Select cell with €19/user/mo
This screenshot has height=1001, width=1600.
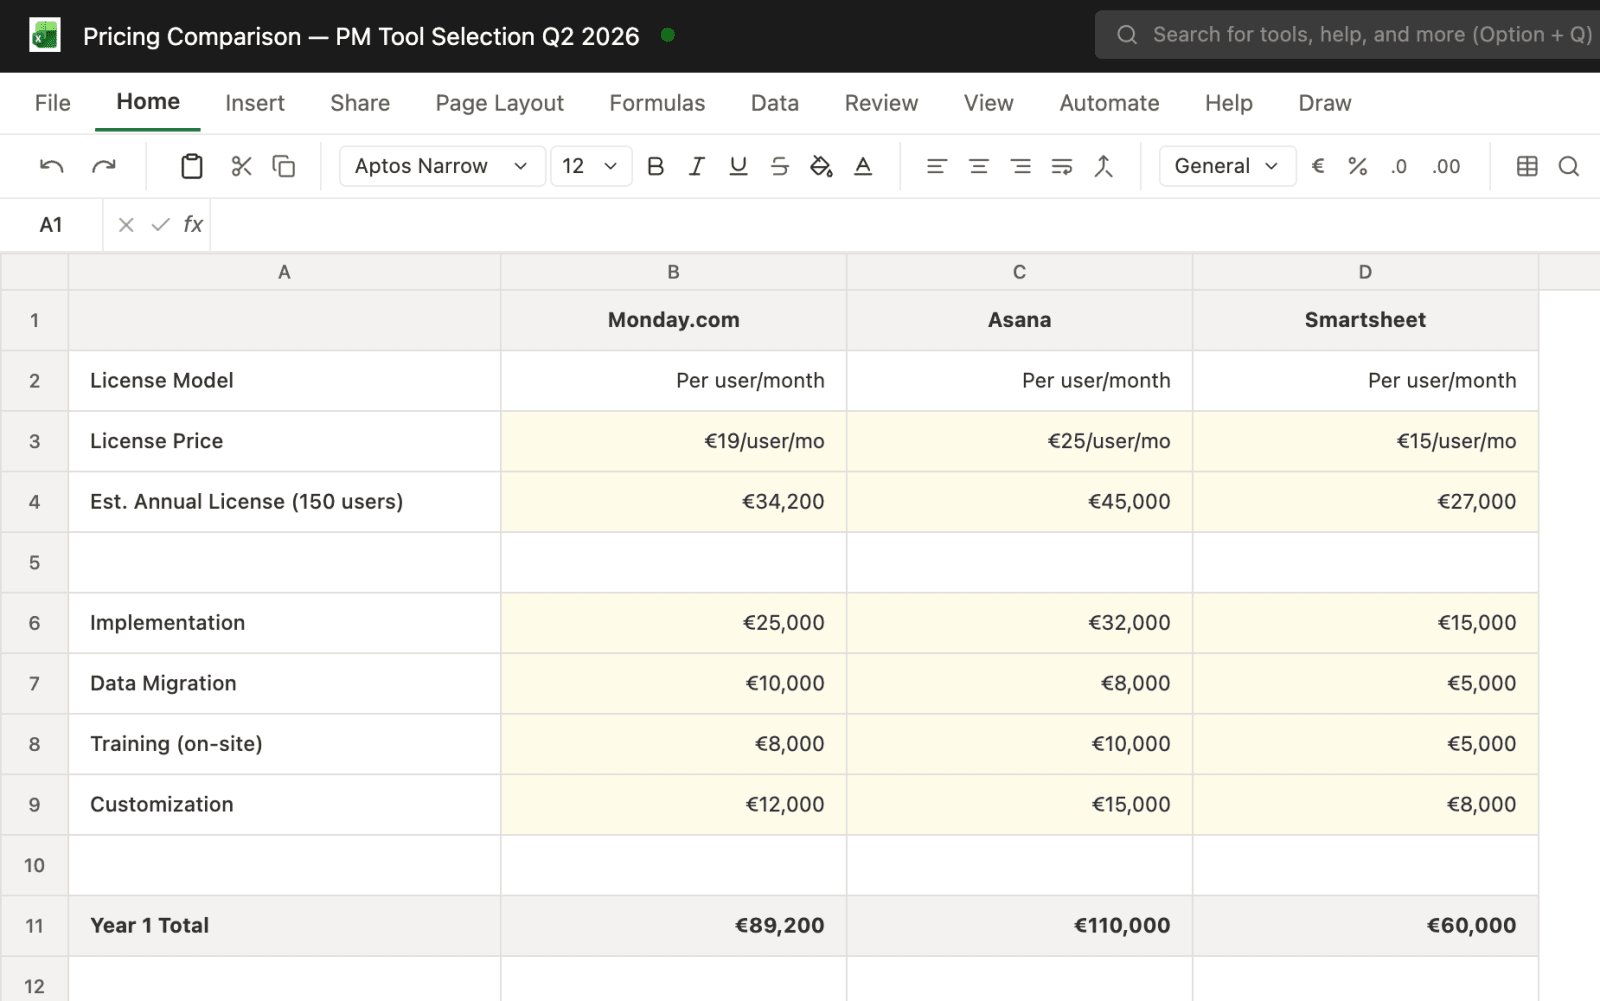pyautogui.click(x=673, y=441)
